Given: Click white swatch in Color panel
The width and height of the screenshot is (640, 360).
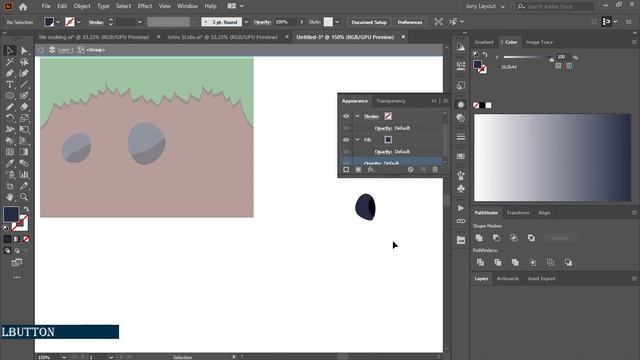Looking at the screenshot, I should 489,105.
